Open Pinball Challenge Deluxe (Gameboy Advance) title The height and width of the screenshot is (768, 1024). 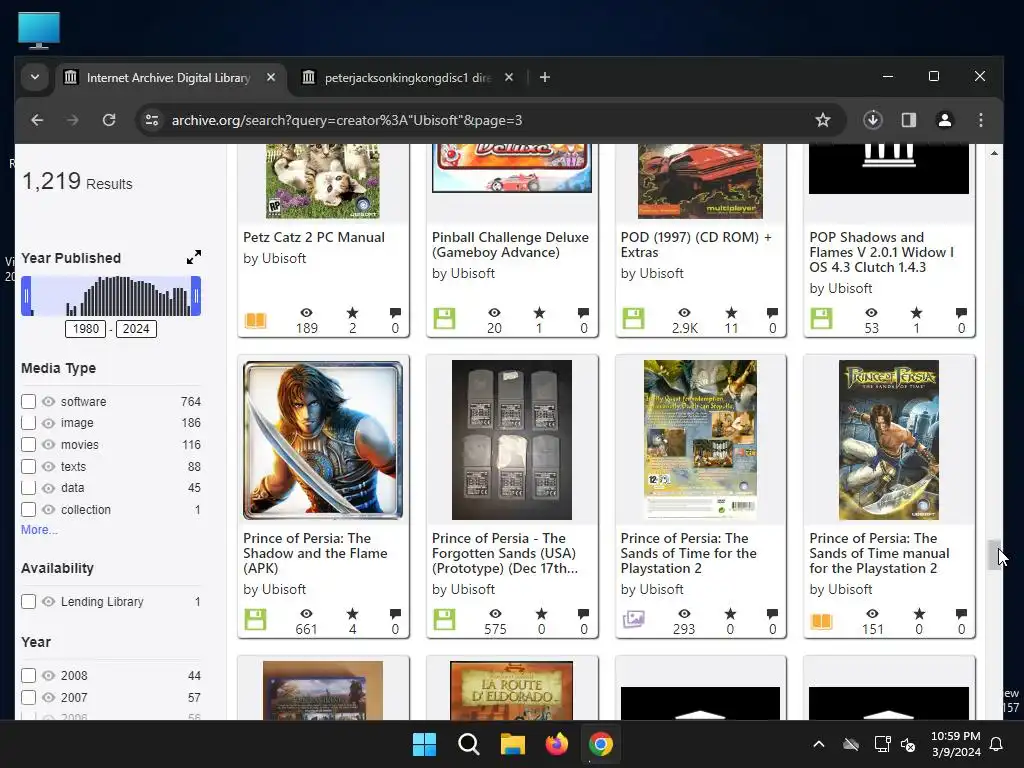point(510,245)
